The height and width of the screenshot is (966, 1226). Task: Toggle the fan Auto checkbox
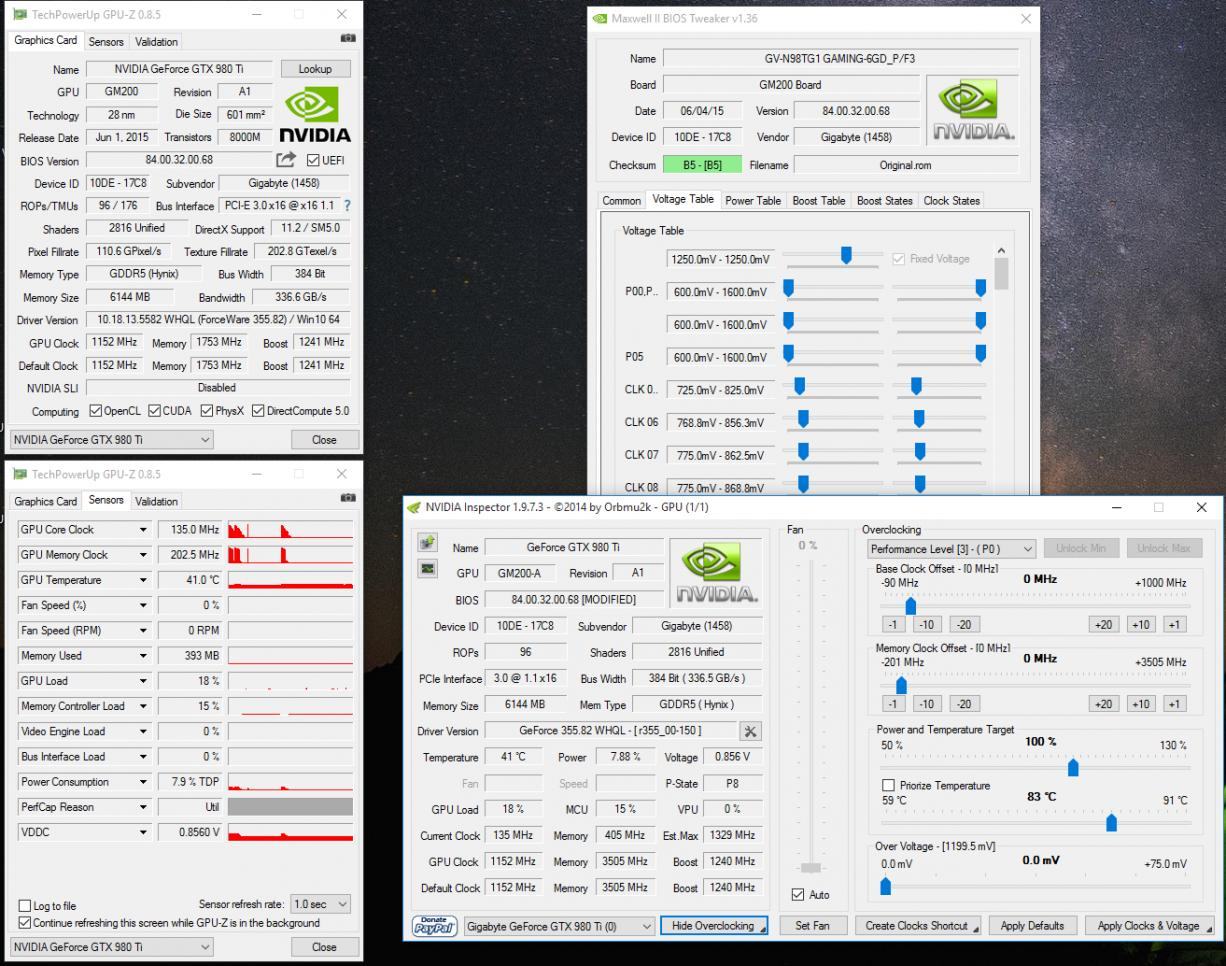pos(798,895)
